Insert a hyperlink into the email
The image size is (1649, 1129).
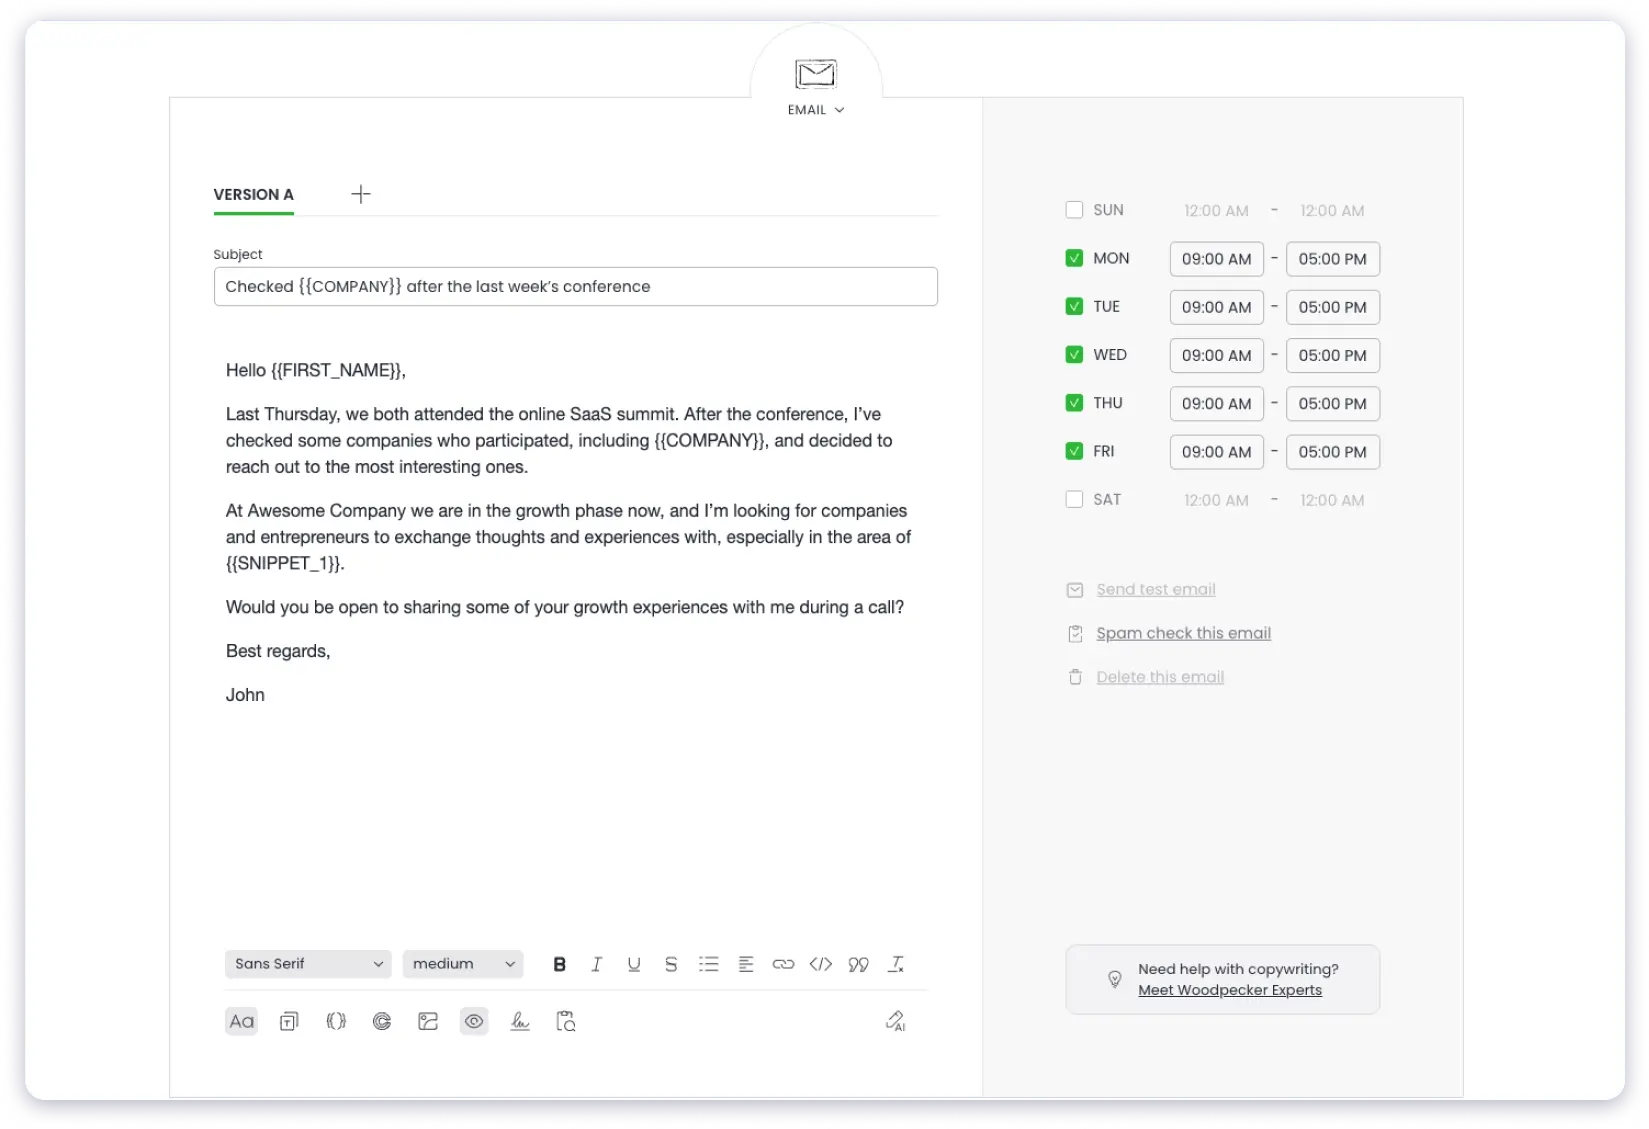(783, 964)
